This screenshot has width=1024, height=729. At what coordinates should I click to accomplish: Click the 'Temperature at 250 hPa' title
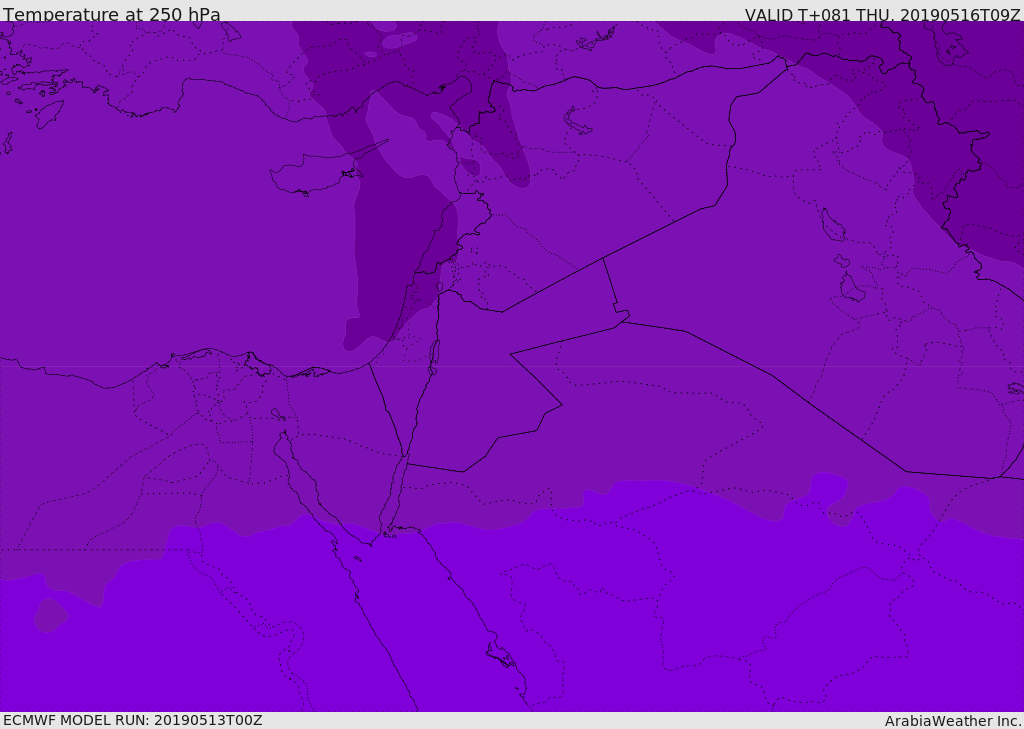112,14
